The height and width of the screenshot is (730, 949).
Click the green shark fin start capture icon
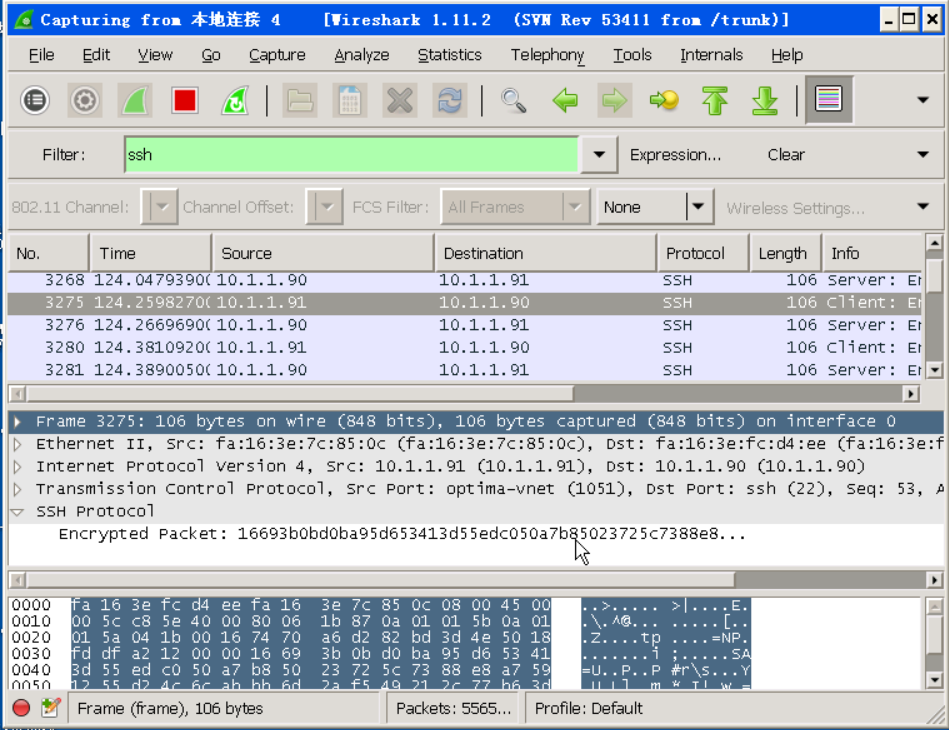pyautogui.click(x=134, y=100)
